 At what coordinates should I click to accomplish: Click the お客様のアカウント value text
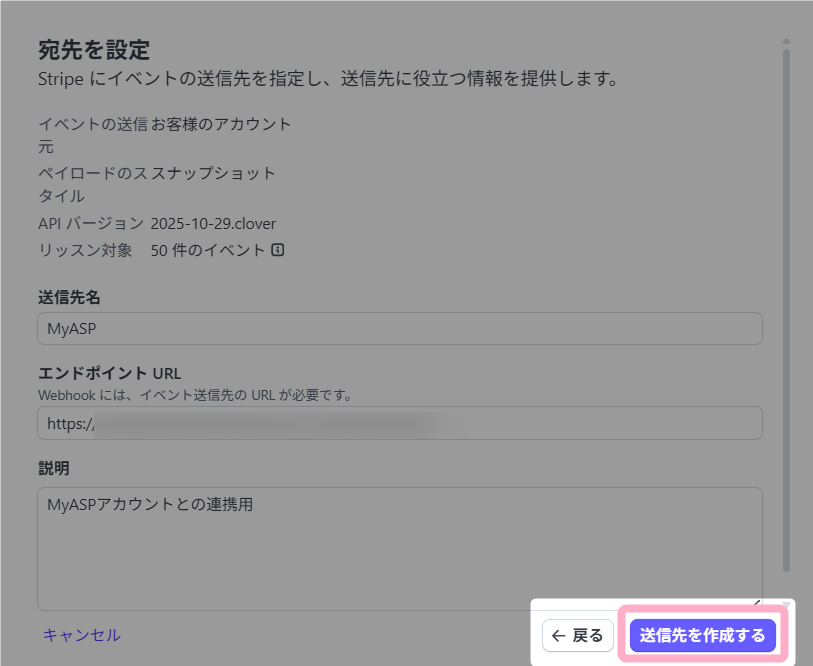[x=221, y=124]
